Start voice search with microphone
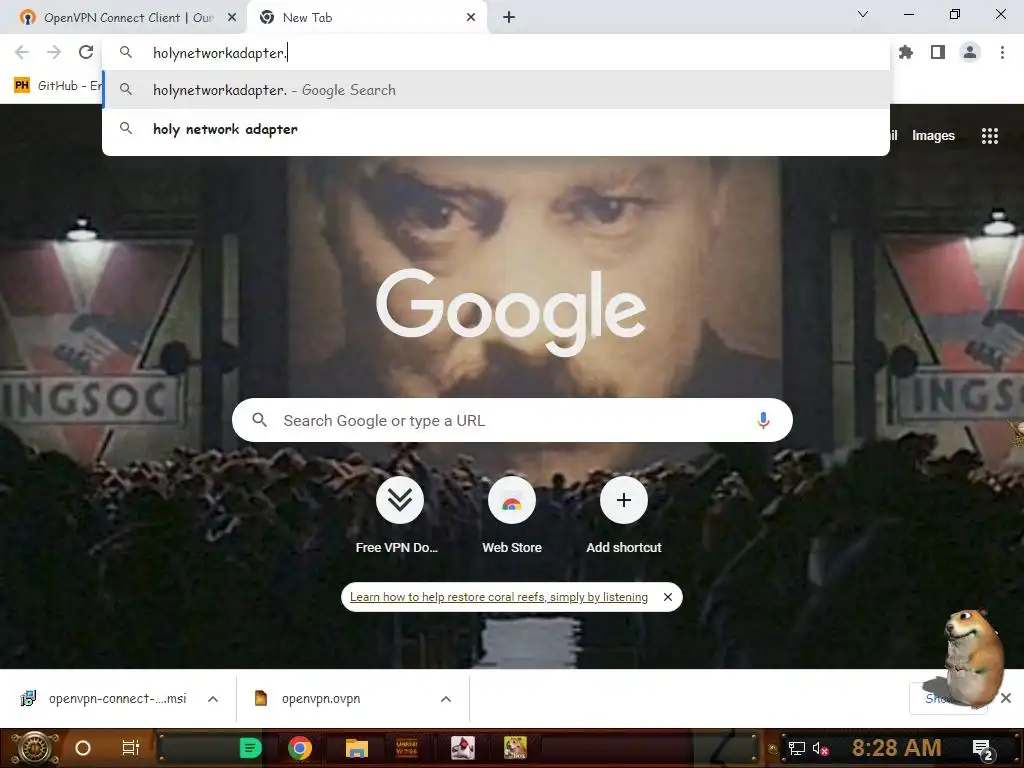Image resolution: width=1024 pixels, height=768 pixels. coord(763,421)
